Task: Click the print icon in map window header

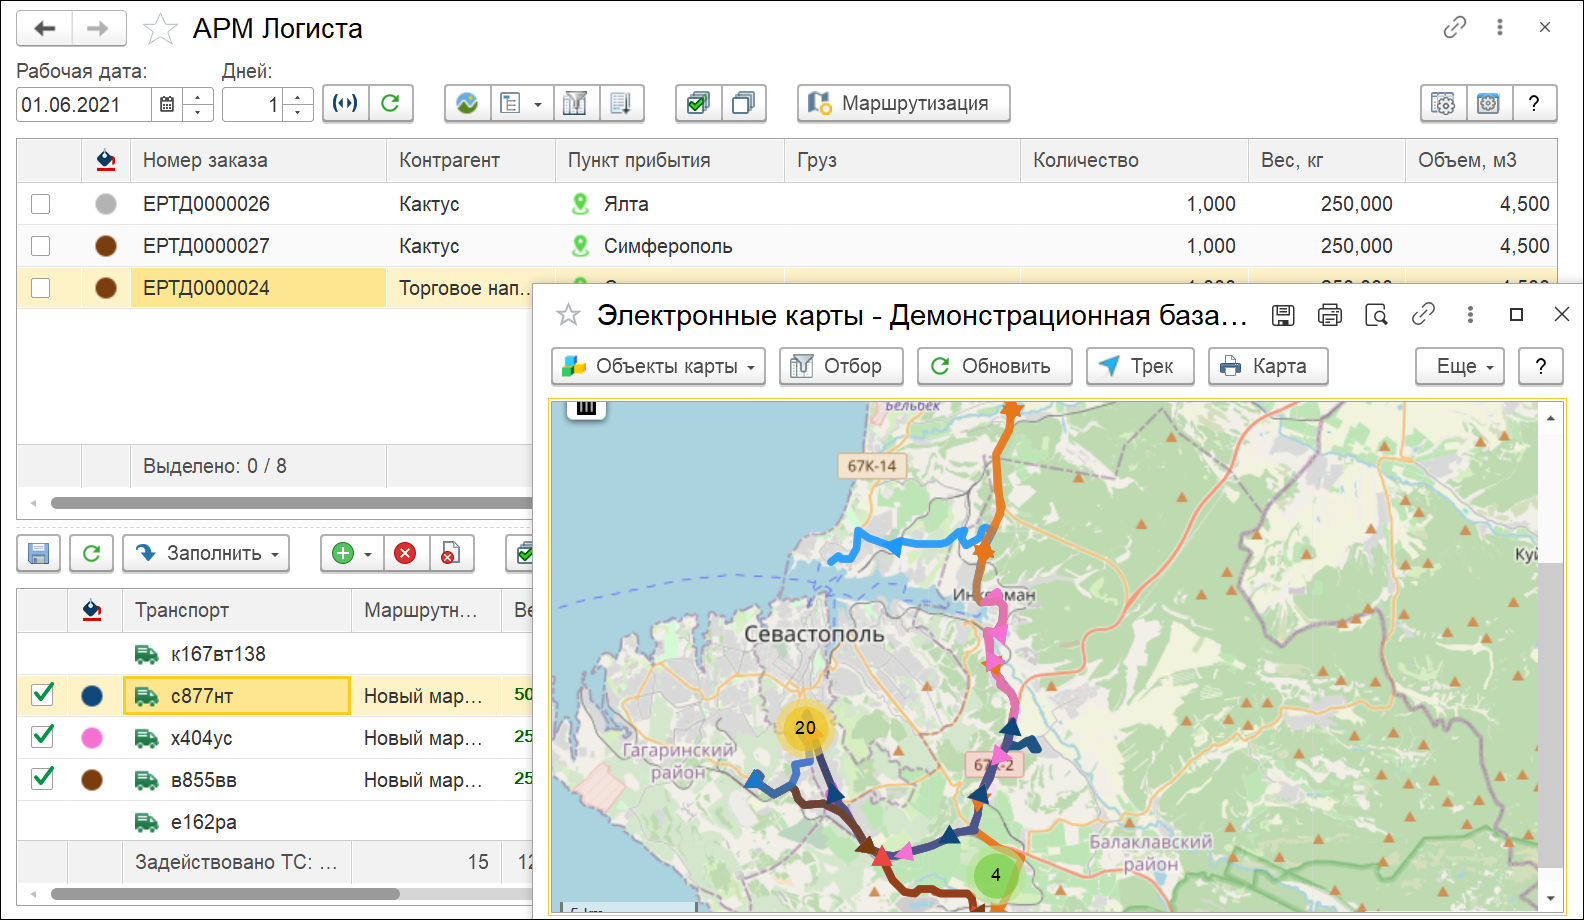Action: [x=1329, y=315]
